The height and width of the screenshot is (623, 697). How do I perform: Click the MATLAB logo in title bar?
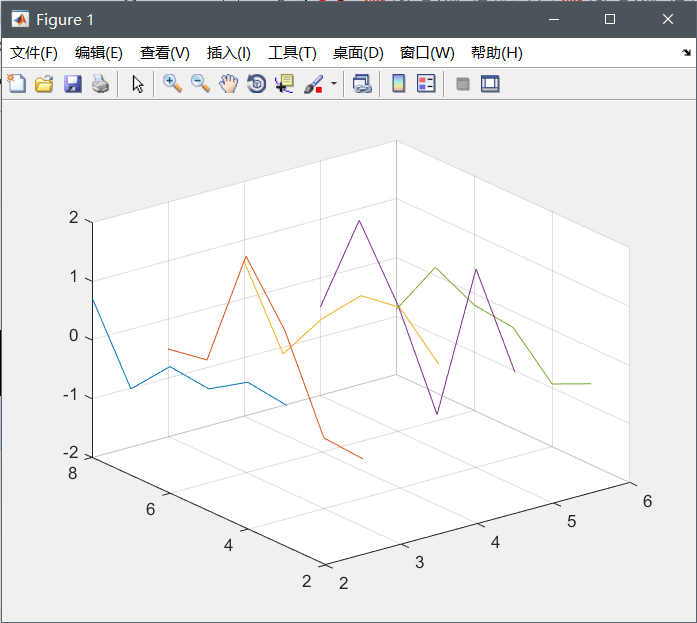(x=20, y=20)
